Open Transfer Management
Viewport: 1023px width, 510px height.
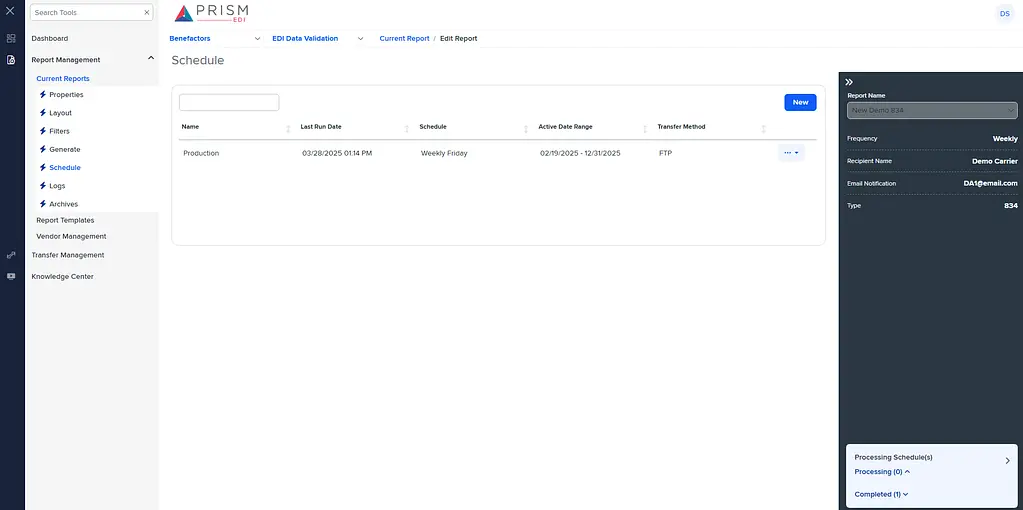68,255
